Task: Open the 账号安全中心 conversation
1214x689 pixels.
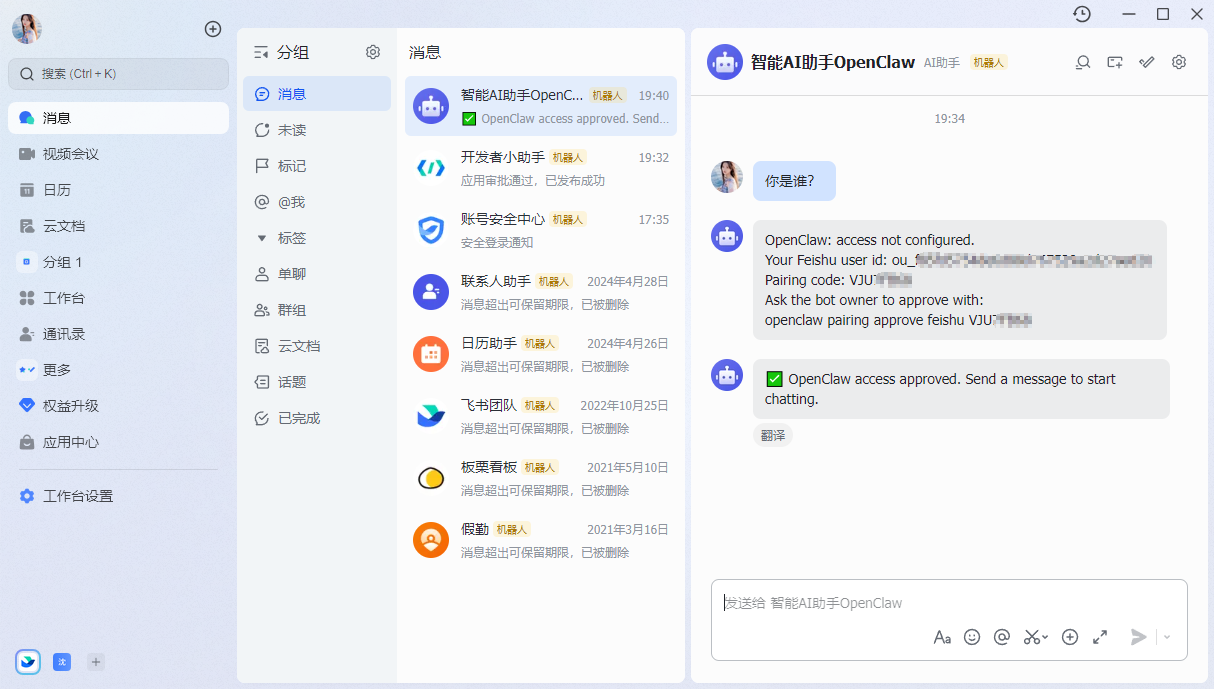Action: pos(541,230)
